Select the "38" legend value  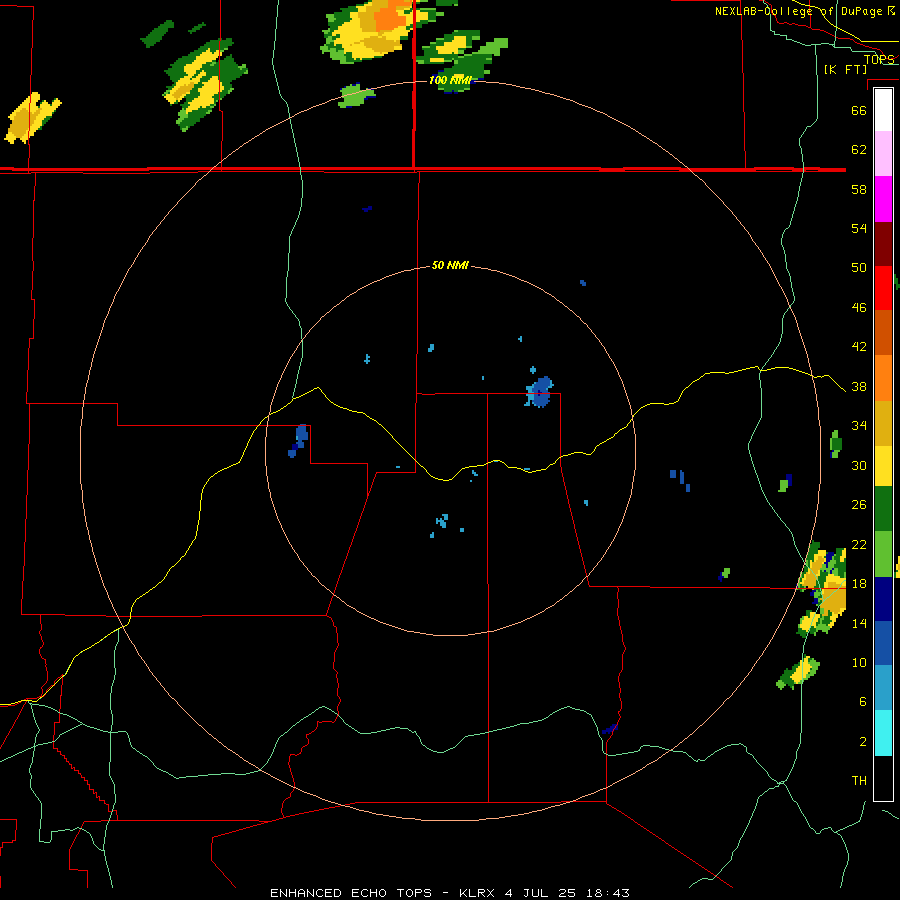coord(859,386)
